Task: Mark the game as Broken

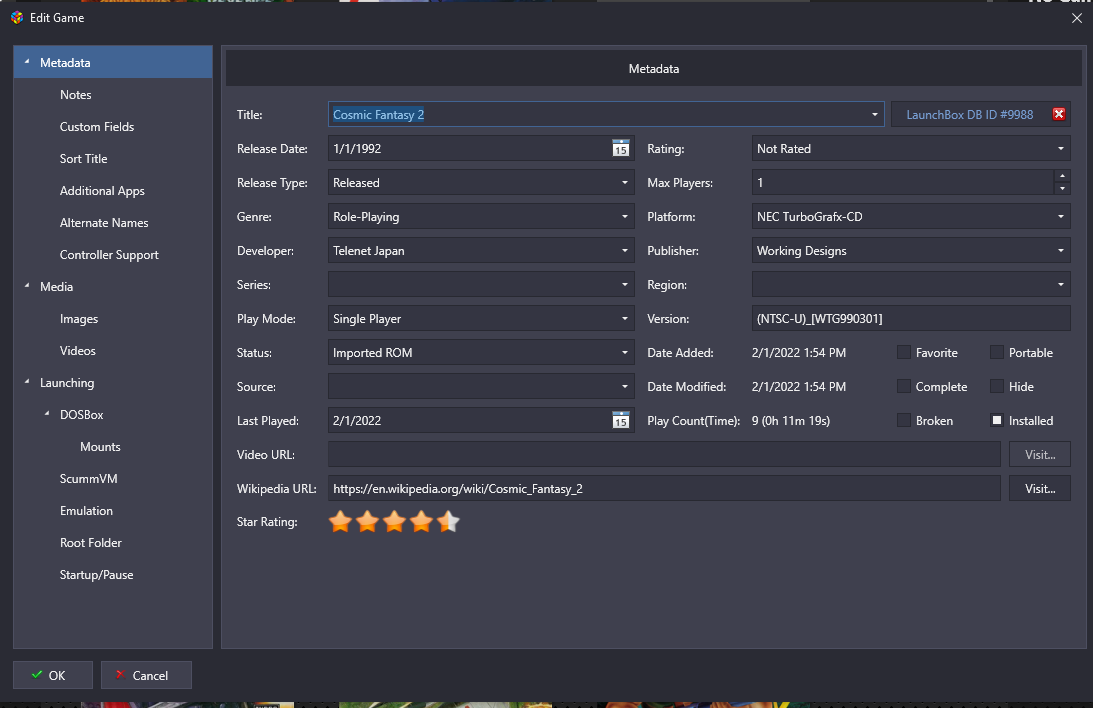Action: tap(903, 420)
